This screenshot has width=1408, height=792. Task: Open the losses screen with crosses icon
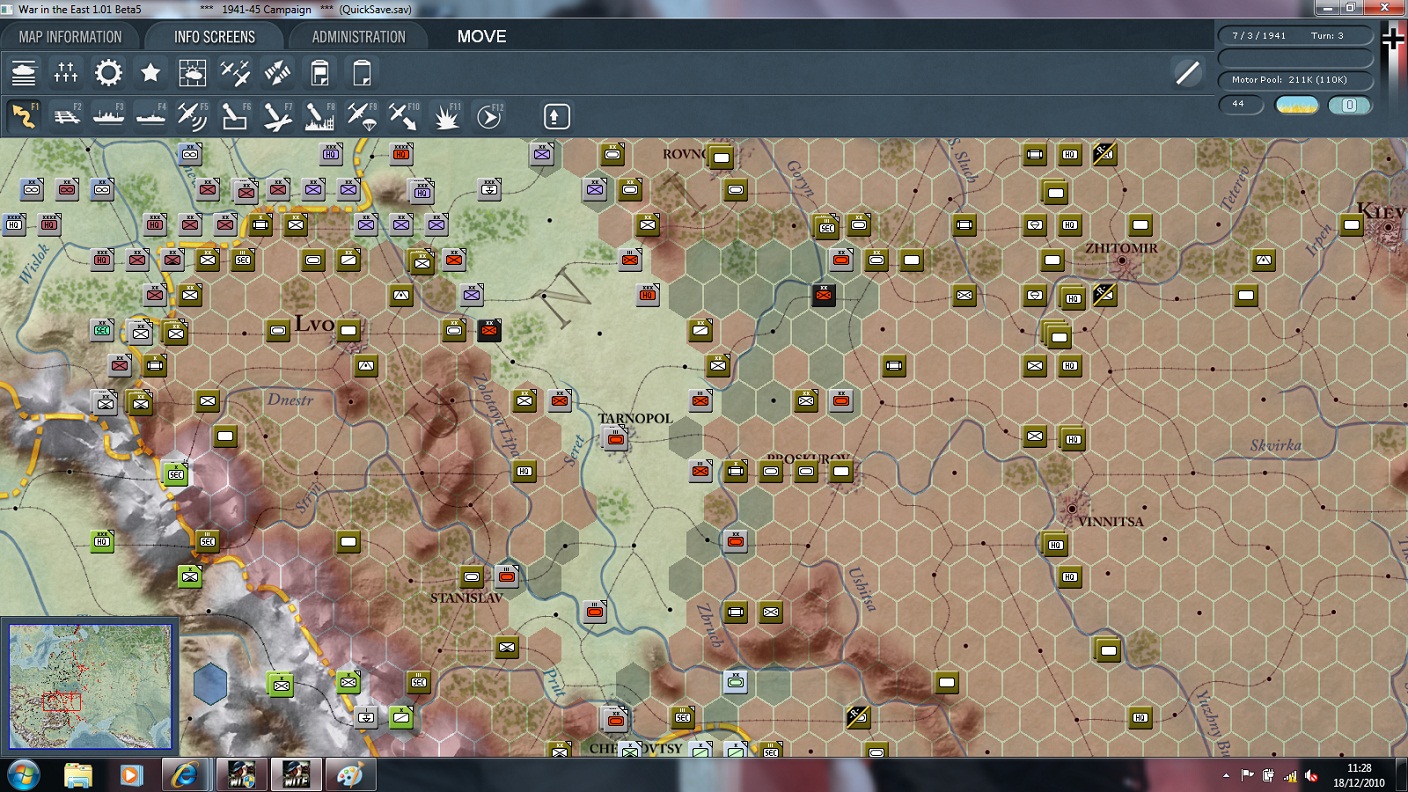pos(66,73)
